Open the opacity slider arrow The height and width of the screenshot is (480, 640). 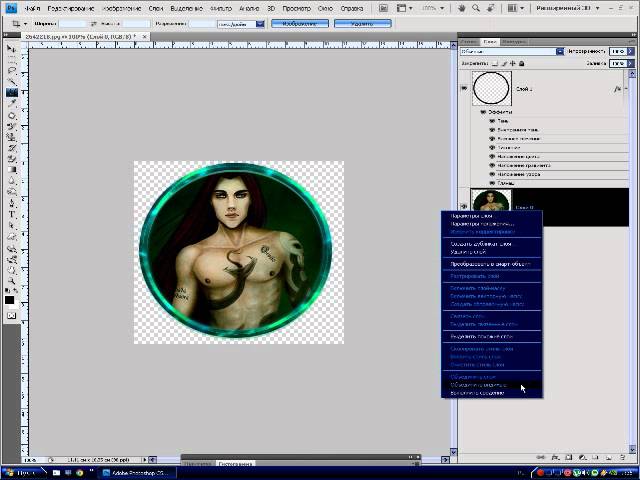point(631,51)
